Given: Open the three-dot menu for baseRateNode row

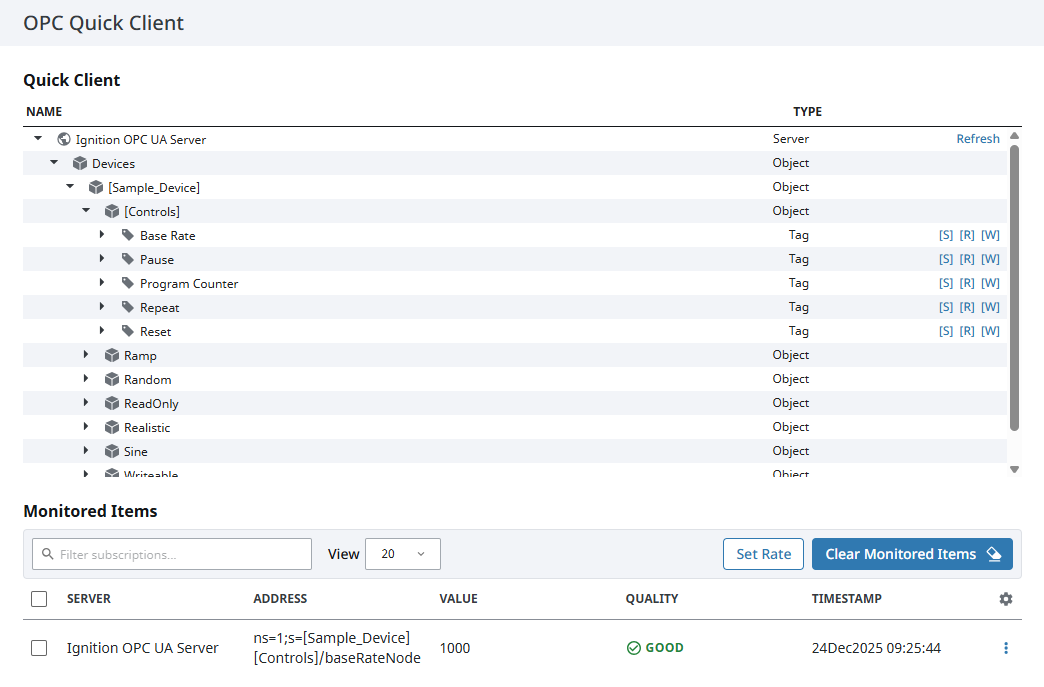Looking at the screenshot, I should (x=1005, y=648).
